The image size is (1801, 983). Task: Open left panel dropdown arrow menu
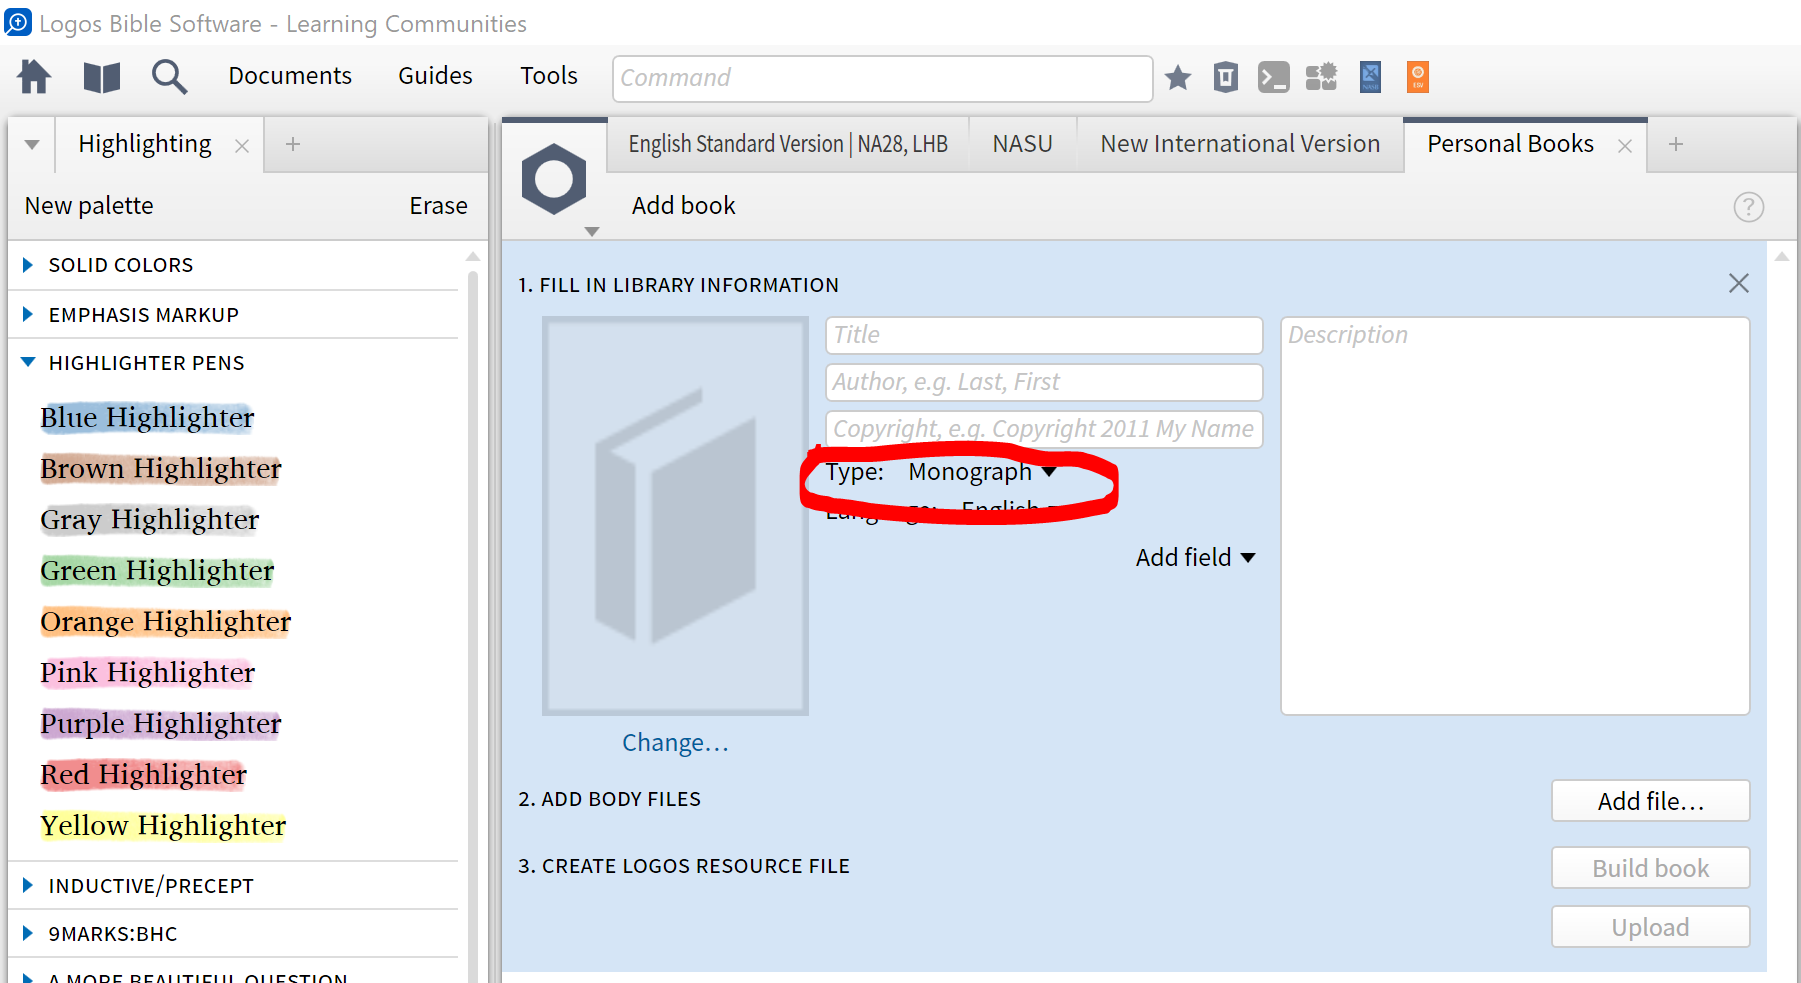point(32,145)
